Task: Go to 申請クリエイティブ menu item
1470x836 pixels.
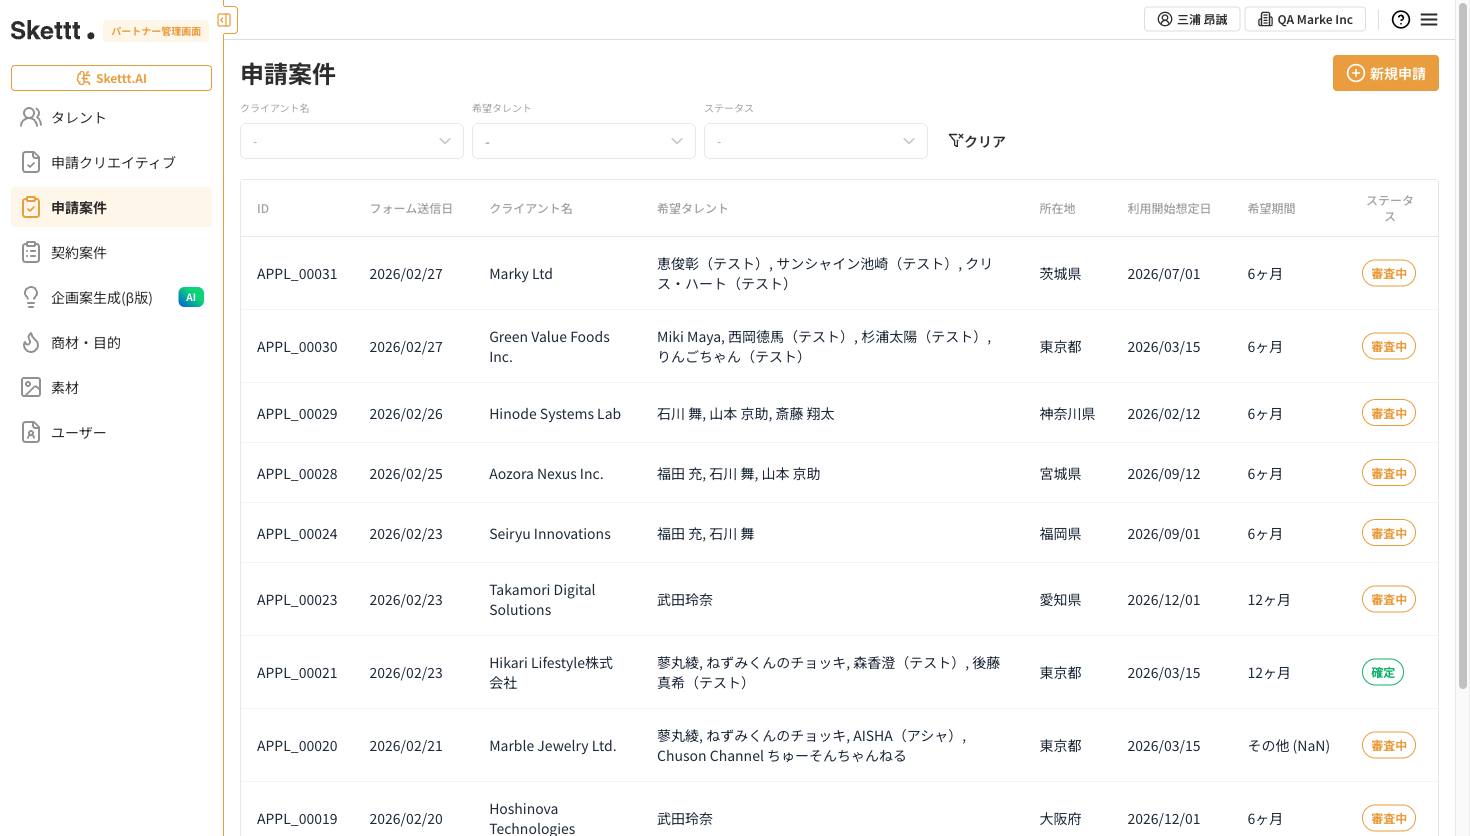Action: coord(113,162)
